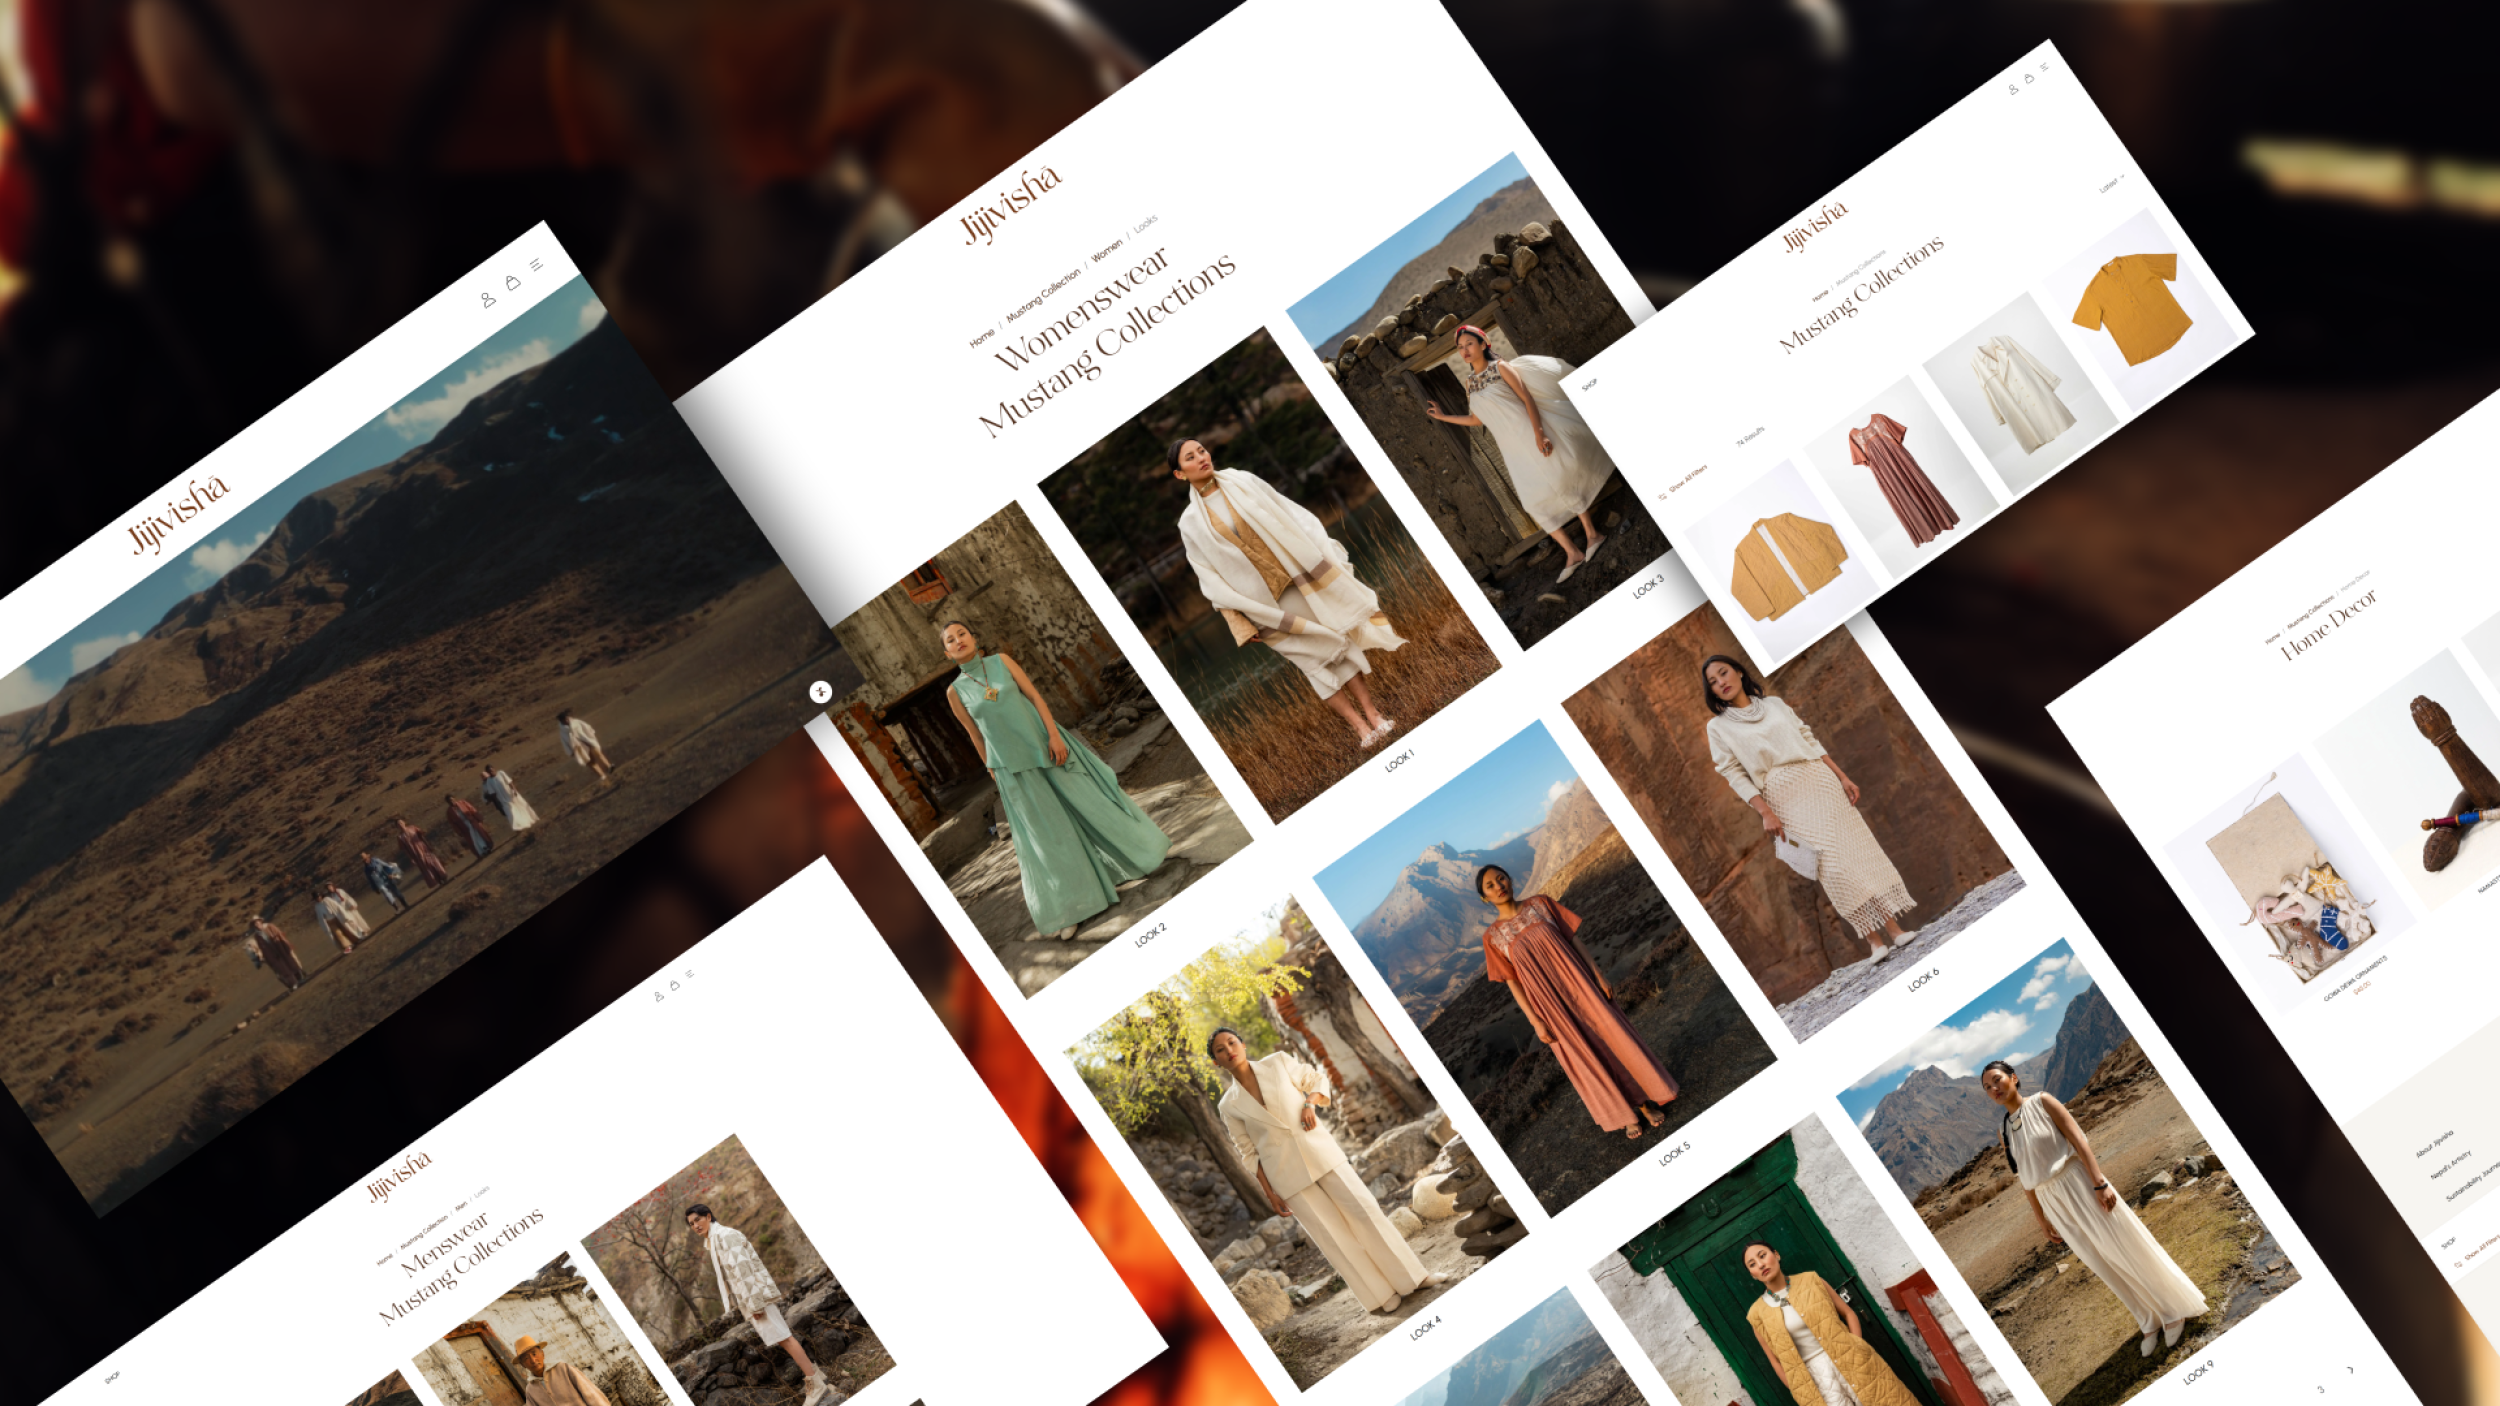Open the shopping bag on the Menswear page

(x=674, y=985)
